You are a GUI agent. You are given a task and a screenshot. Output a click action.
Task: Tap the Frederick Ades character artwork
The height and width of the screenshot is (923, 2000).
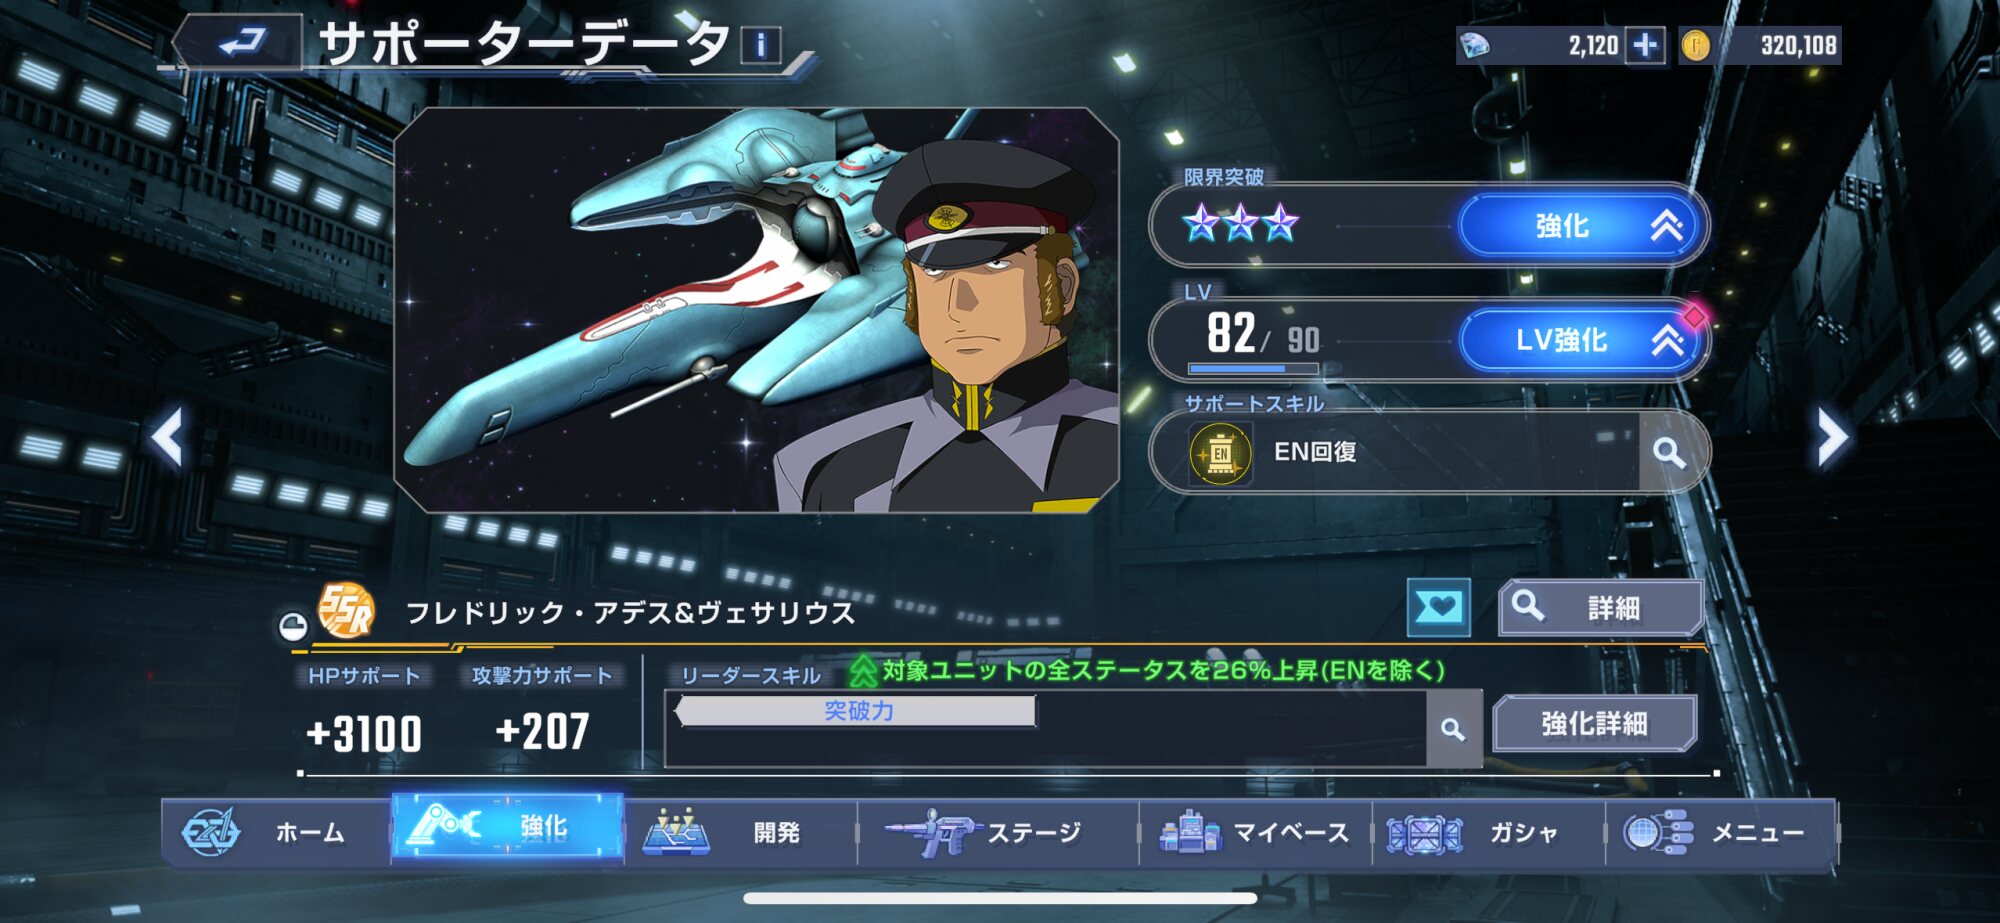pyautogui.click(x=757, y=310)
